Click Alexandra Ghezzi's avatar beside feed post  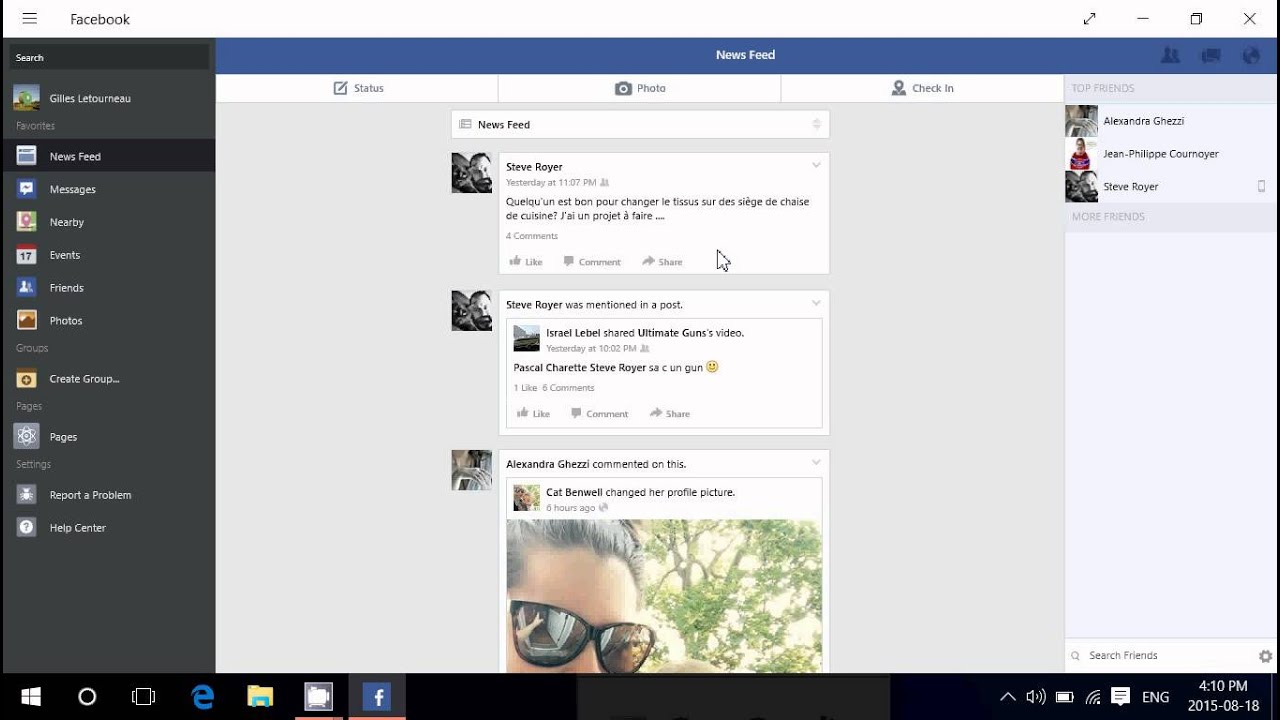click(471, 470)
